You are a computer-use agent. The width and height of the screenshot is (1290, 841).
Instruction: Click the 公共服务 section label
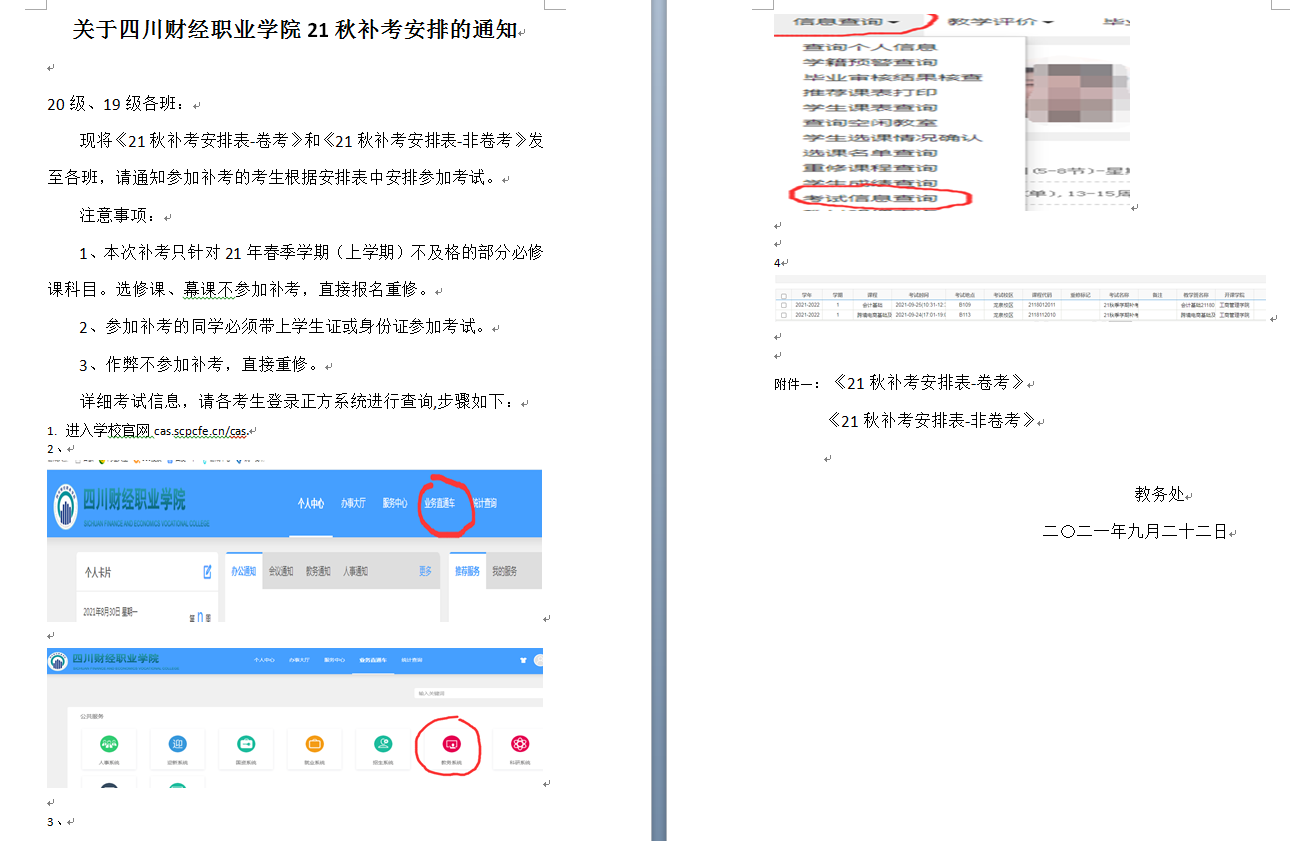(92, 716)
